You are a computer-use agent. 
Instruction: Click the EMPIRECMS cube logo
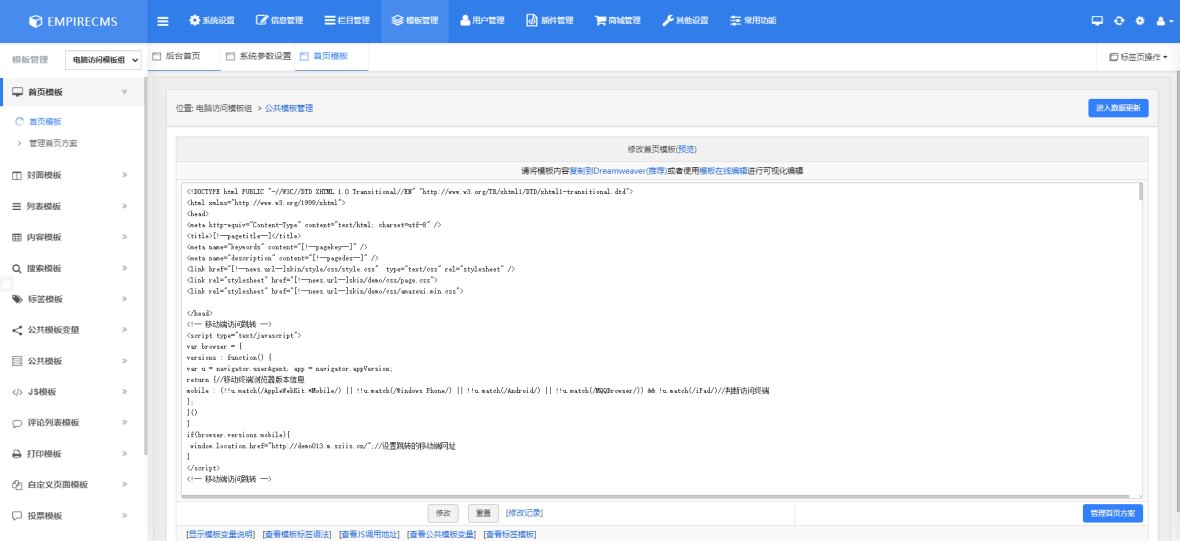click(35, 21)
